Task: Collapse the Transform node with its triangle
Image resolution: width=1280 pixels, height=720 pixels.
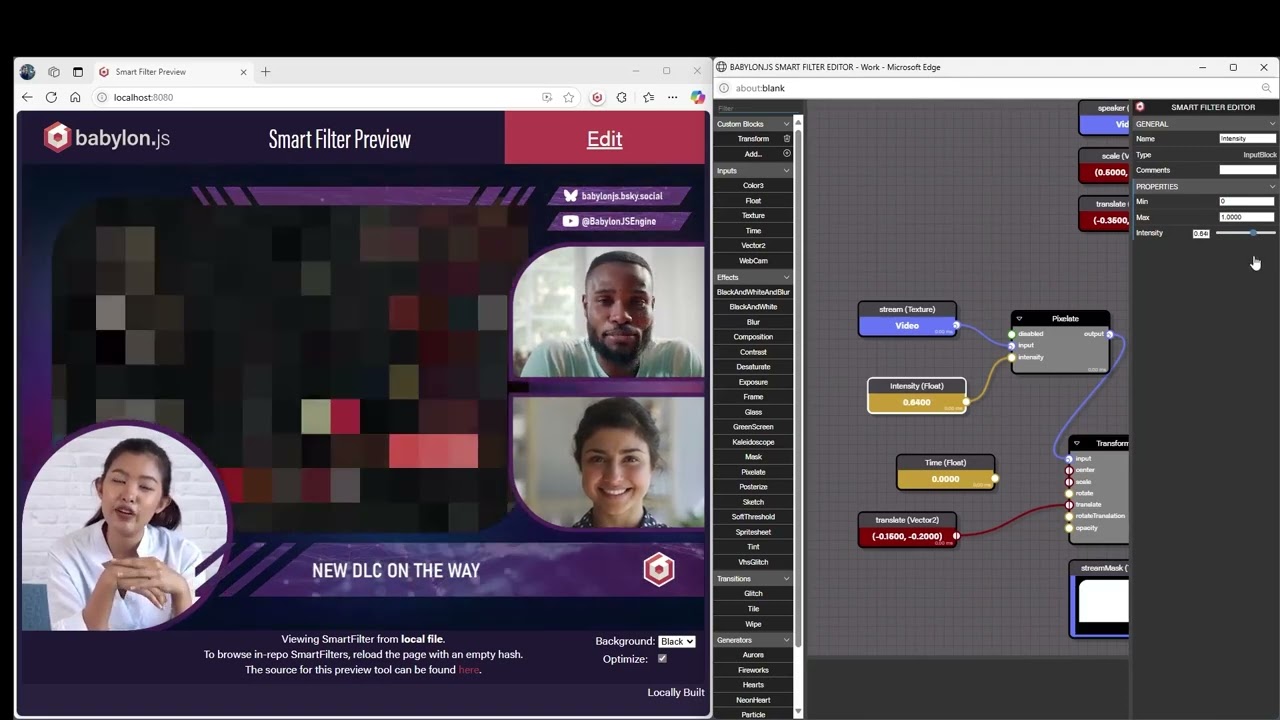Action: 1077,443
